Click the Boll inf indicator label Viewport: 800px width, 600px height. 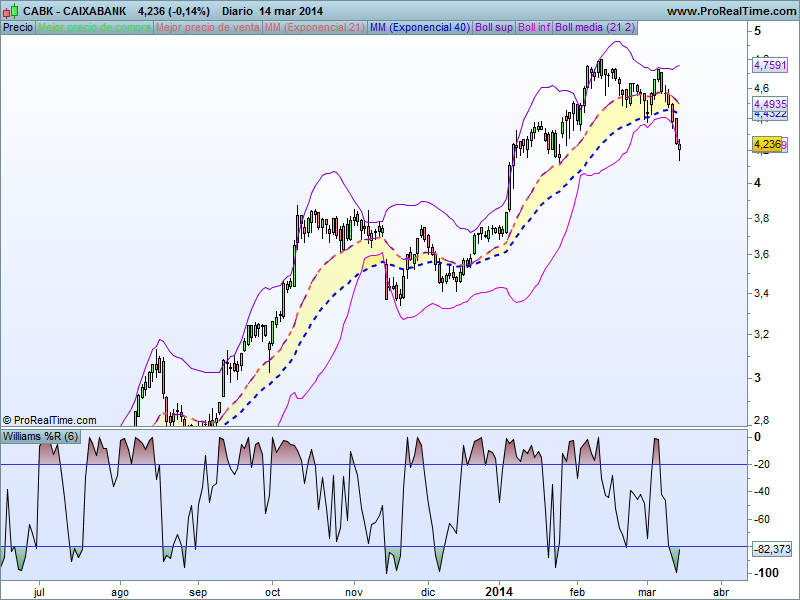coord(535,27)
